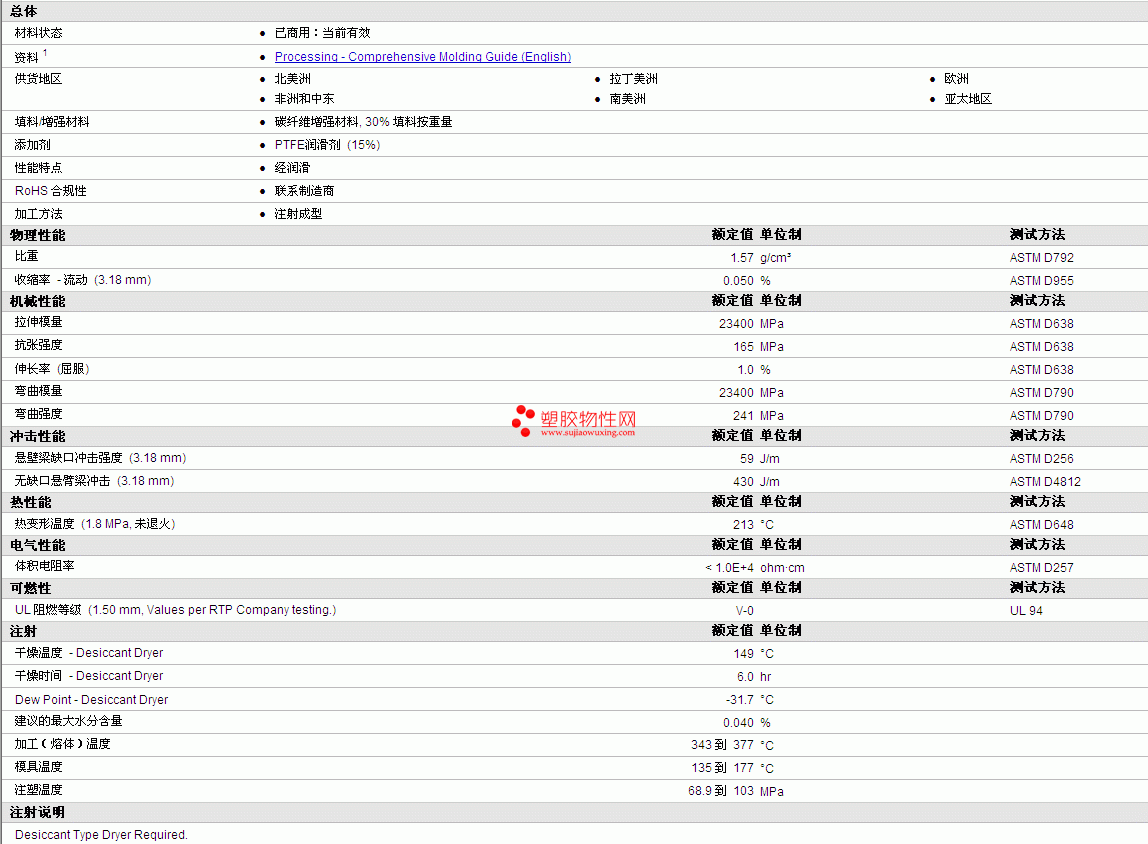Click the ASTM D792 test method

point(1041,258)
